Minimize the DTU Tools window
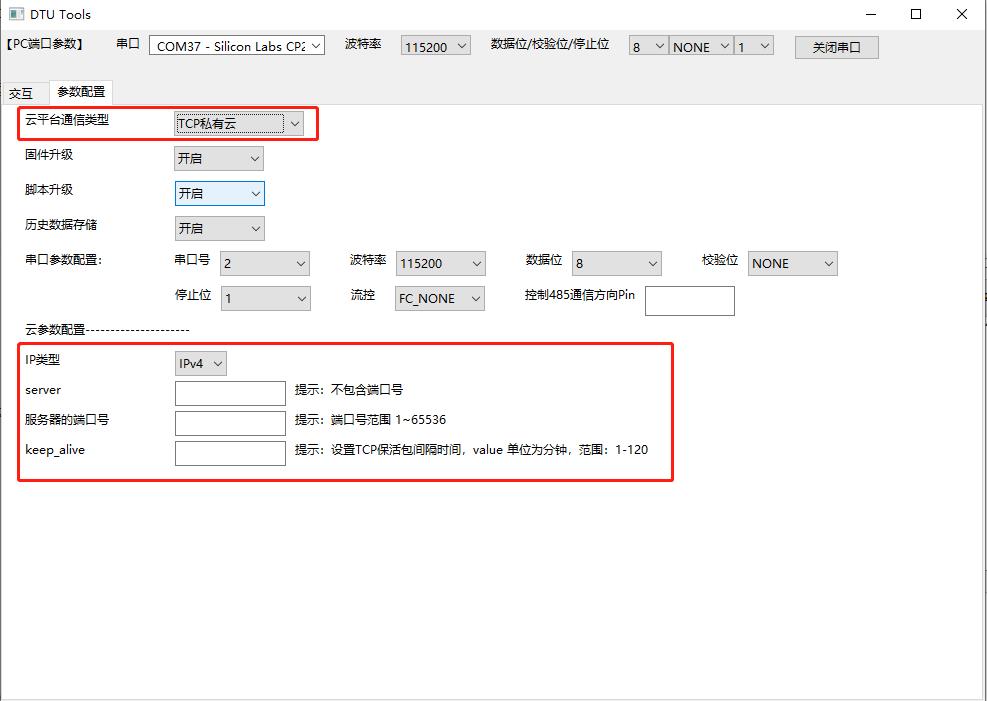Viewport: 987px width, 701px height. click(x=871, y=14)
